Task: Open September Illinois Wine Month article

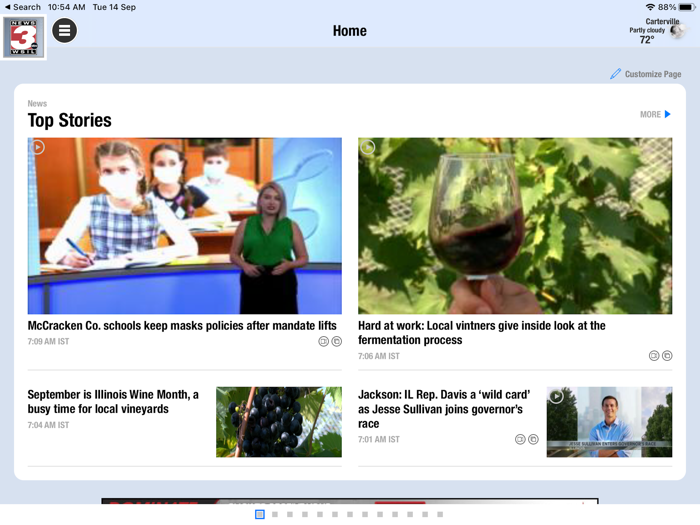Action: pos(113,402)
